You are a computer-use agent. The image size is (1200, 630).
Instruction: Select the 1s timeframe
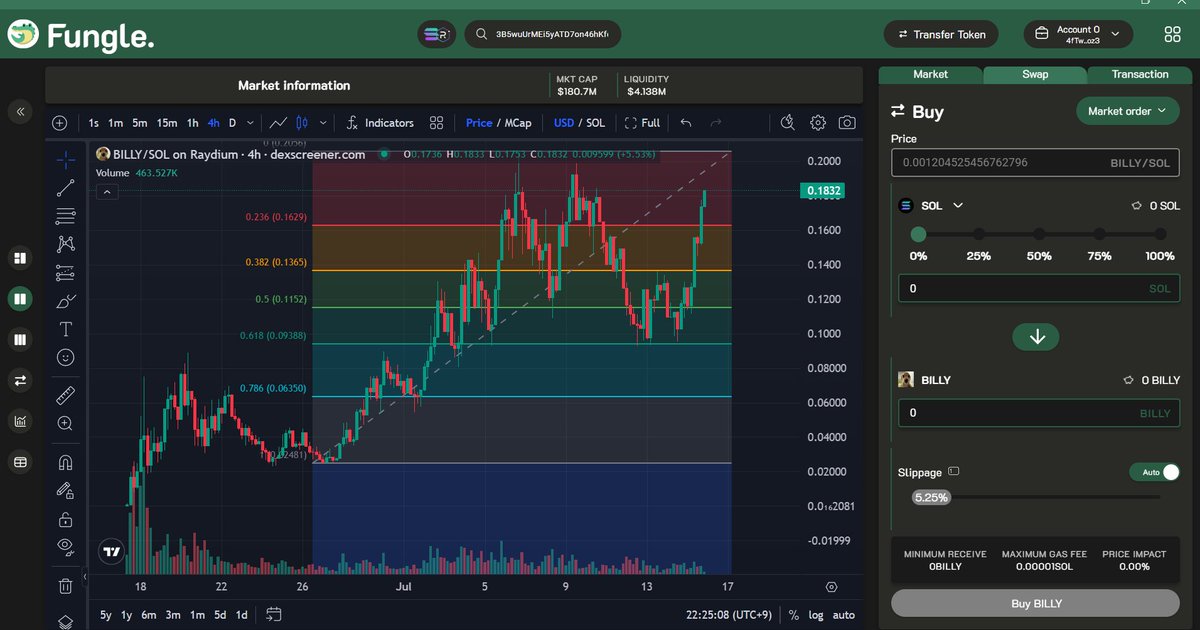pyautogui.click(x=94, y=123)
